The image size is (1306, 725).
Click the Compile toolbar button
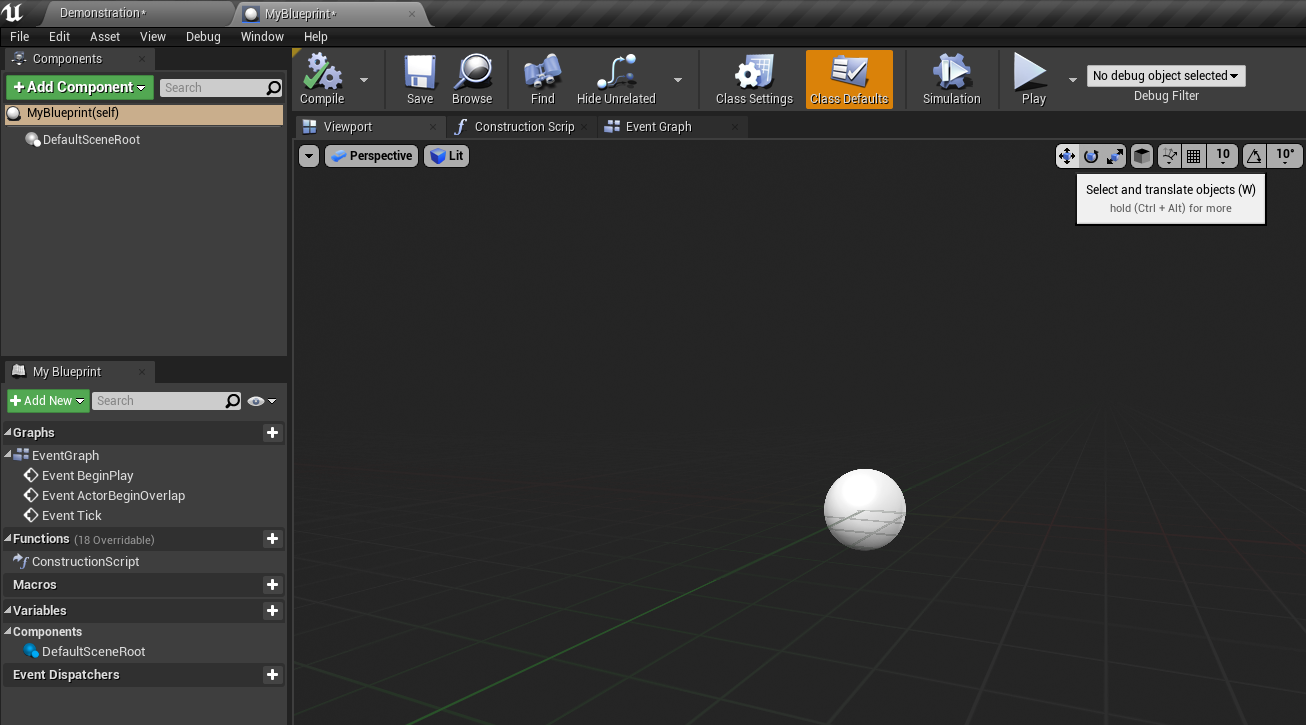pyautogui.click(x=322, y=80)
